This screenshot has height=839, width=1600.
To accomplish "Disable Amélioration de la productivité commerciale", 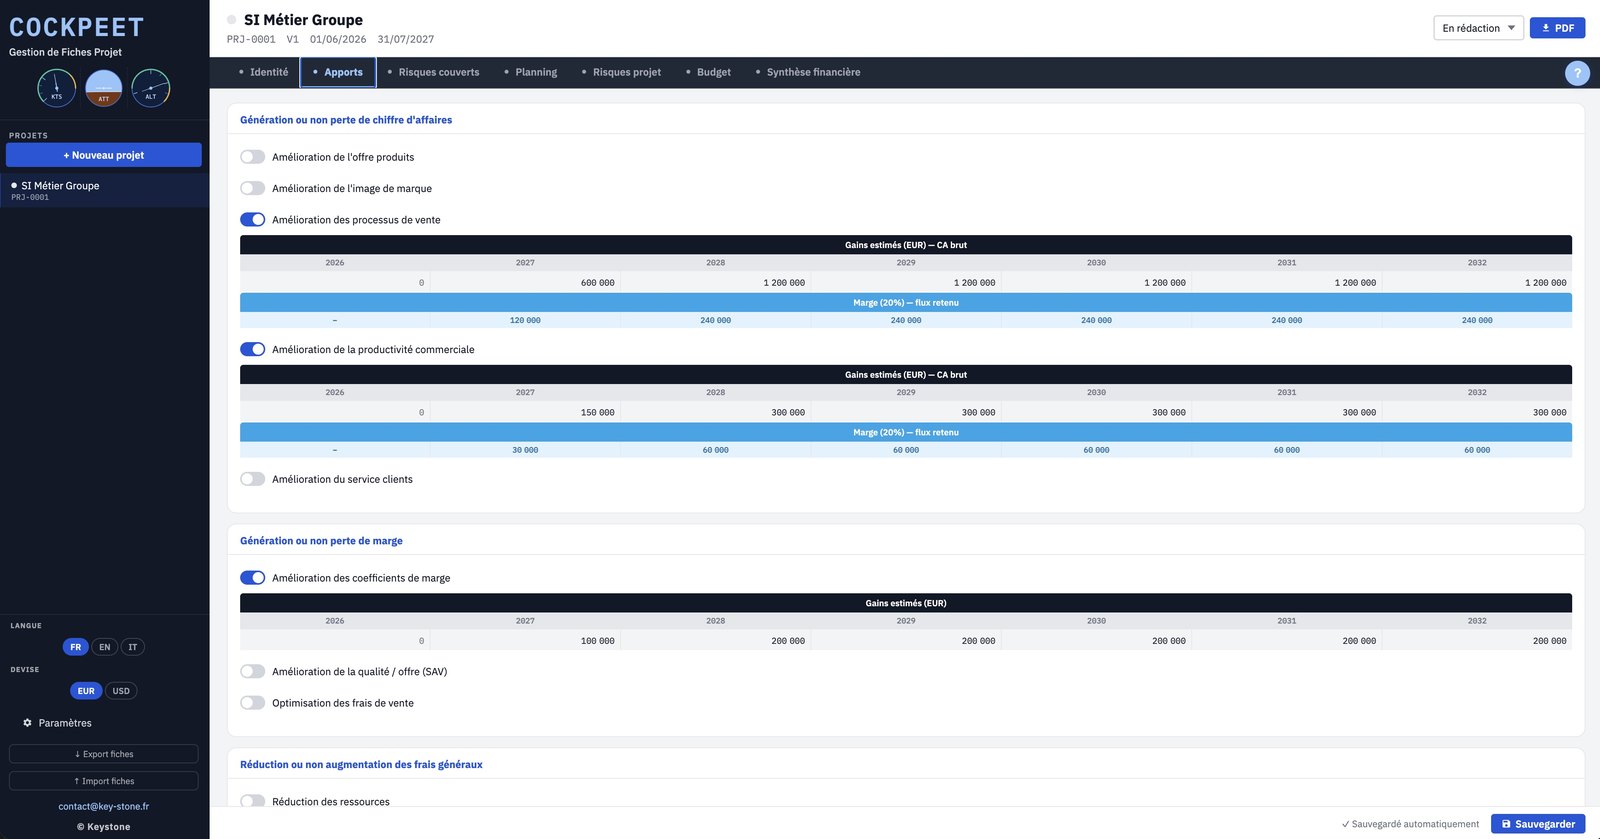I will (253, 349).
